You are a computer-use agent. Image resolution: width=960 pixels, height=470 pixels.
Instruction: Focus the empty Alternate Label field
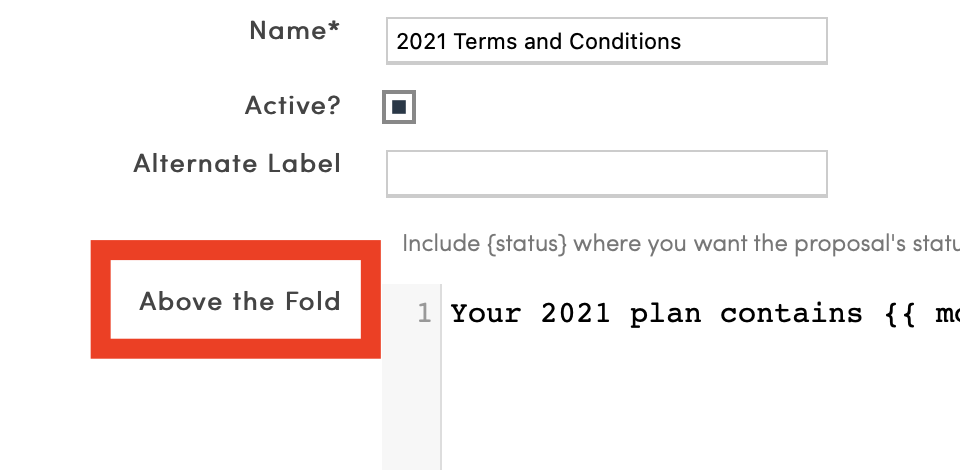pyautogui.click(x=605, y=174)
